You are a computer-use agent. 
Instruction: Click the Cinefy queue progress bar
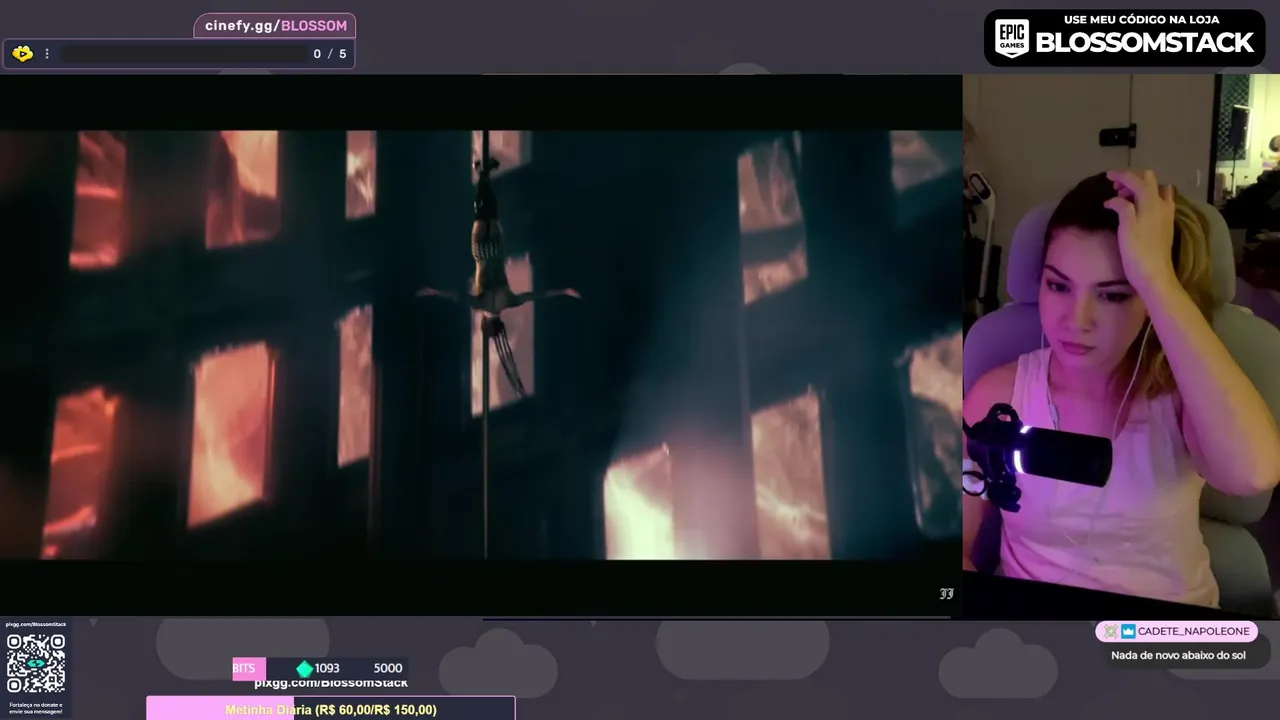click(182, 54)
